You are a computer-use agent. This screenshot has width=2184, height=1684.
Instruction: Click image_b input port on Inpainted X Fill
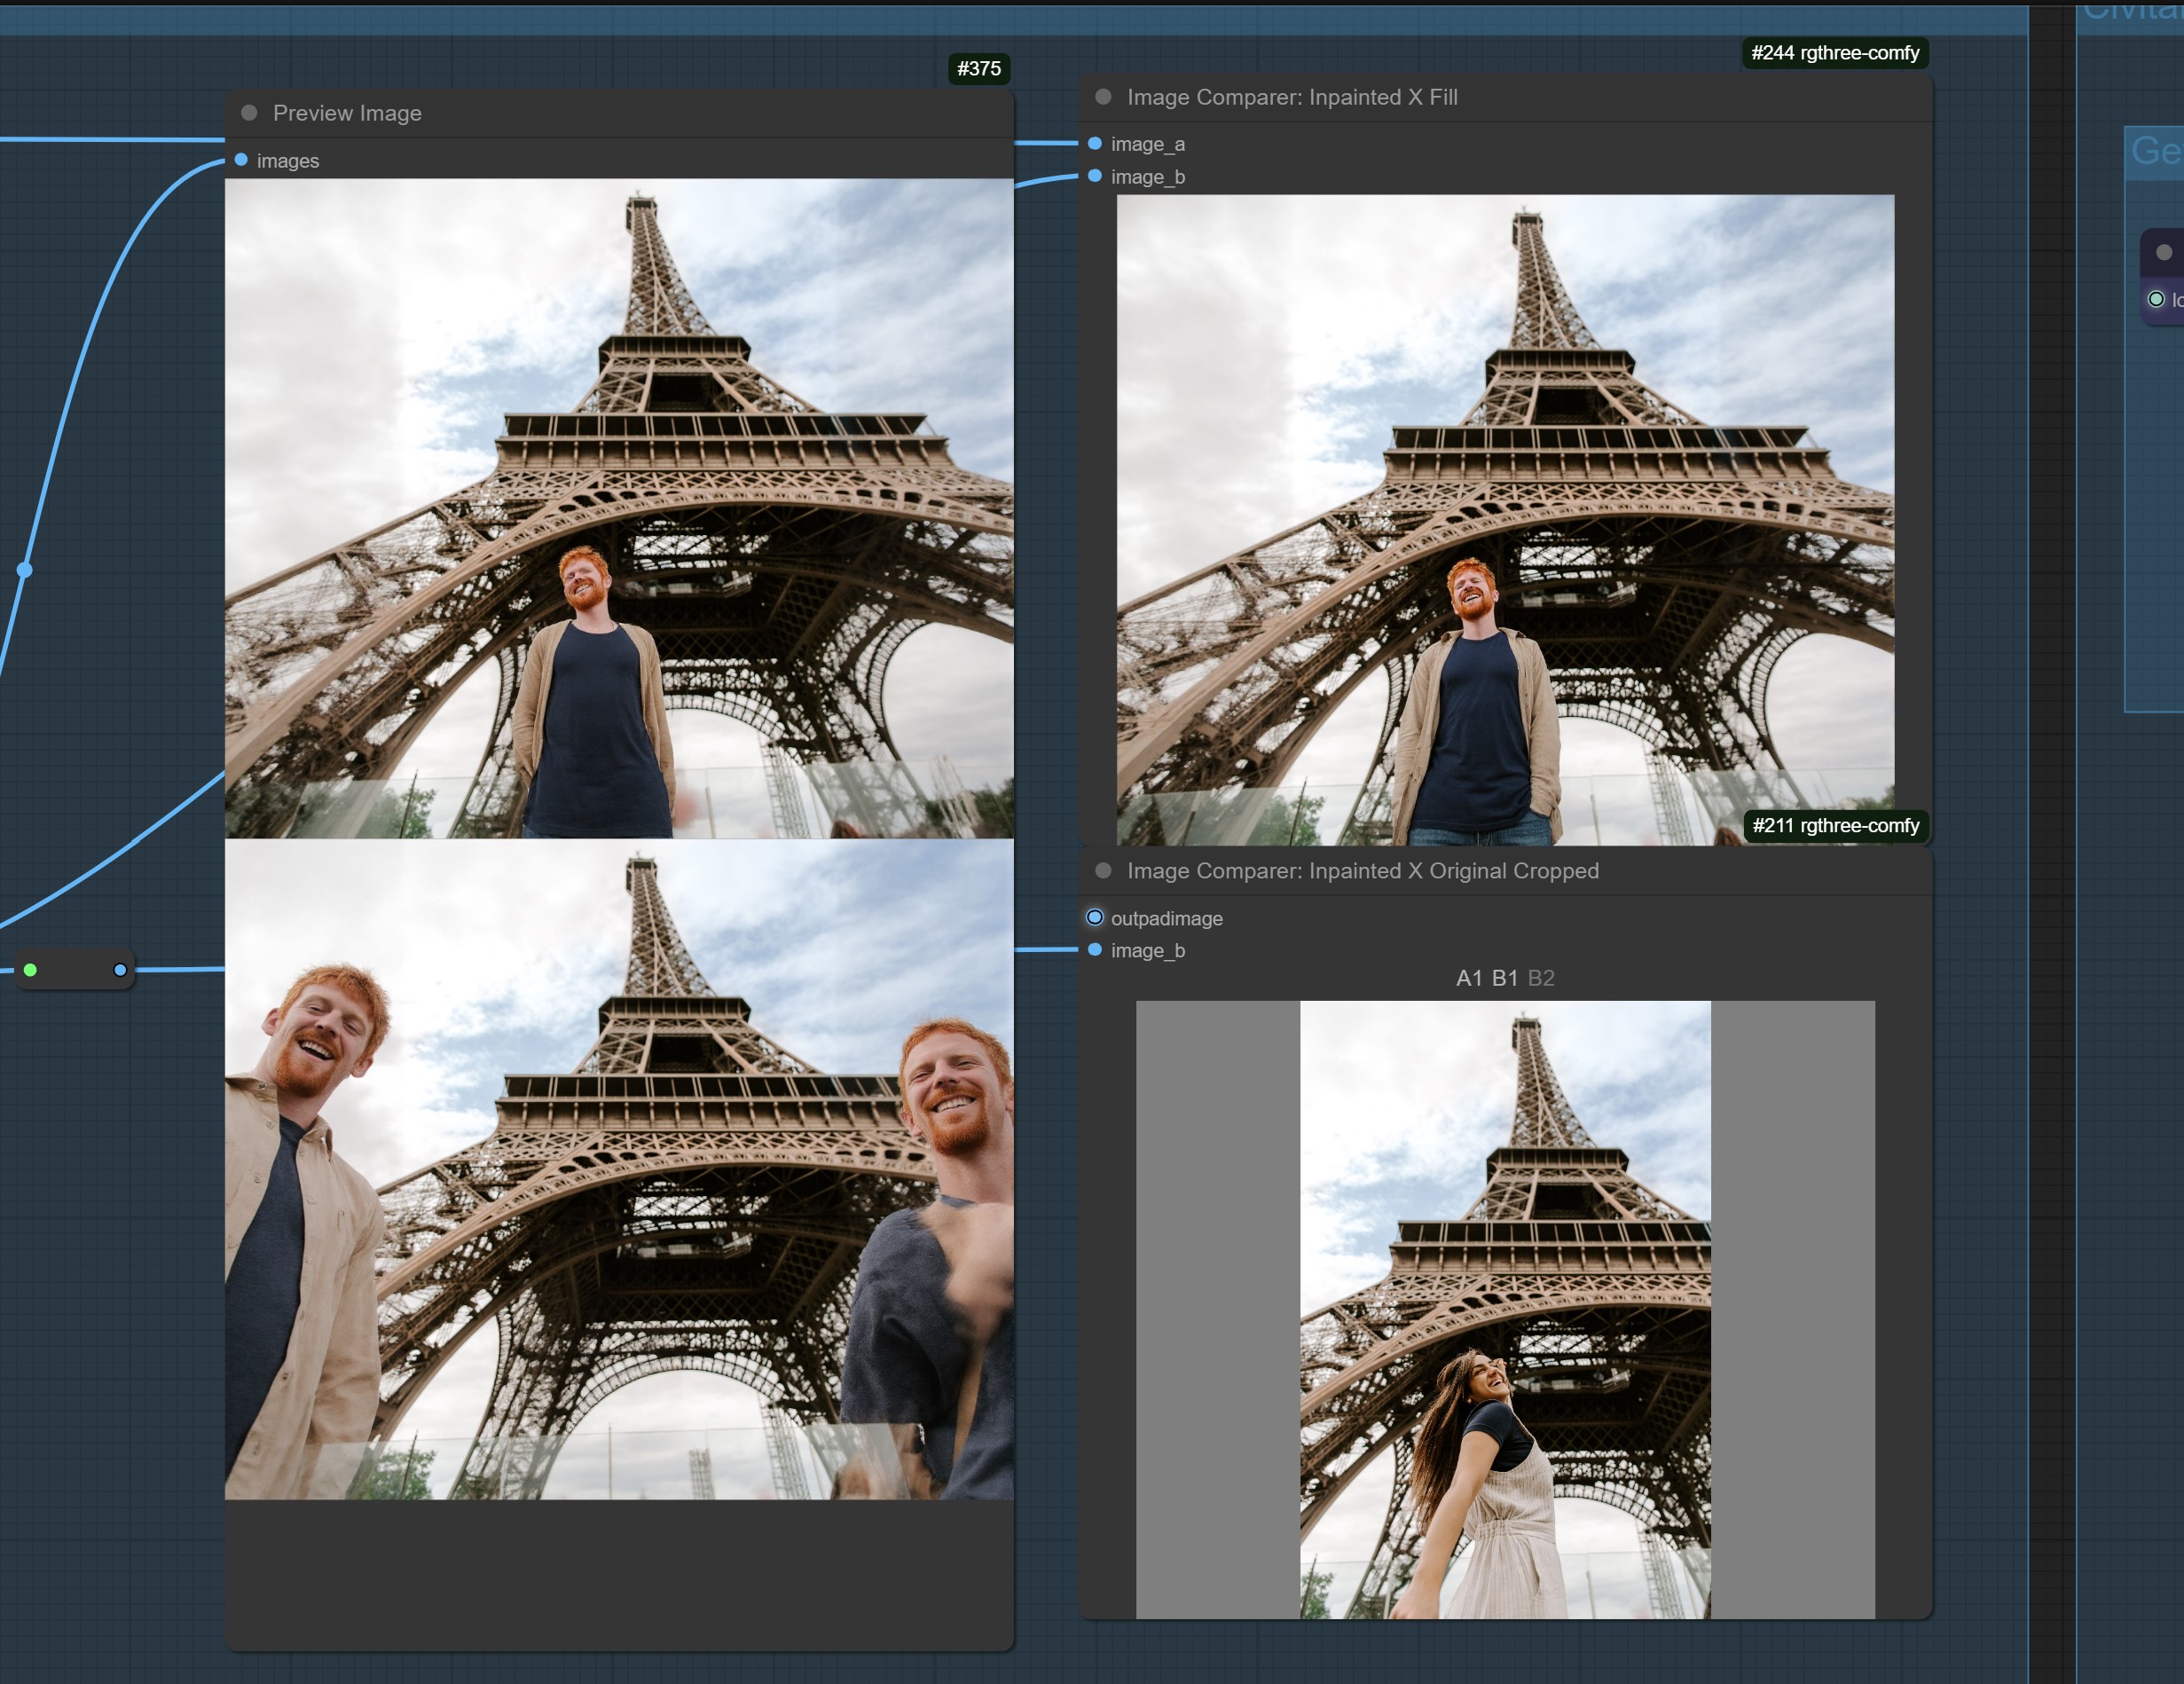coord(1095,176)
